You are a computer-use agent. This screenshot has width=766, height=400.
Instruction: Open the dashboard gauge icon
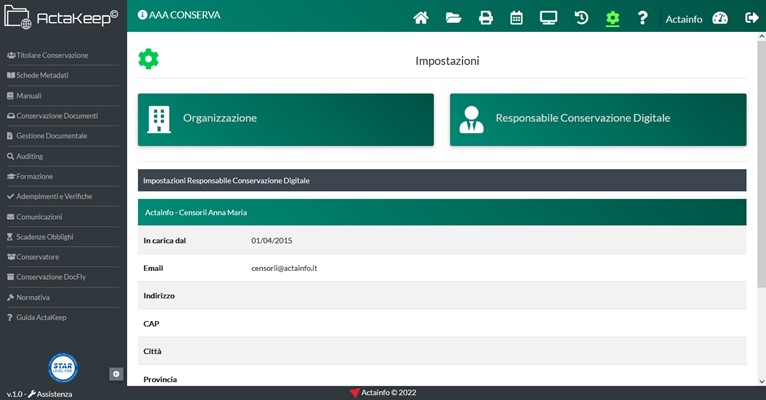tap(720, 18)
